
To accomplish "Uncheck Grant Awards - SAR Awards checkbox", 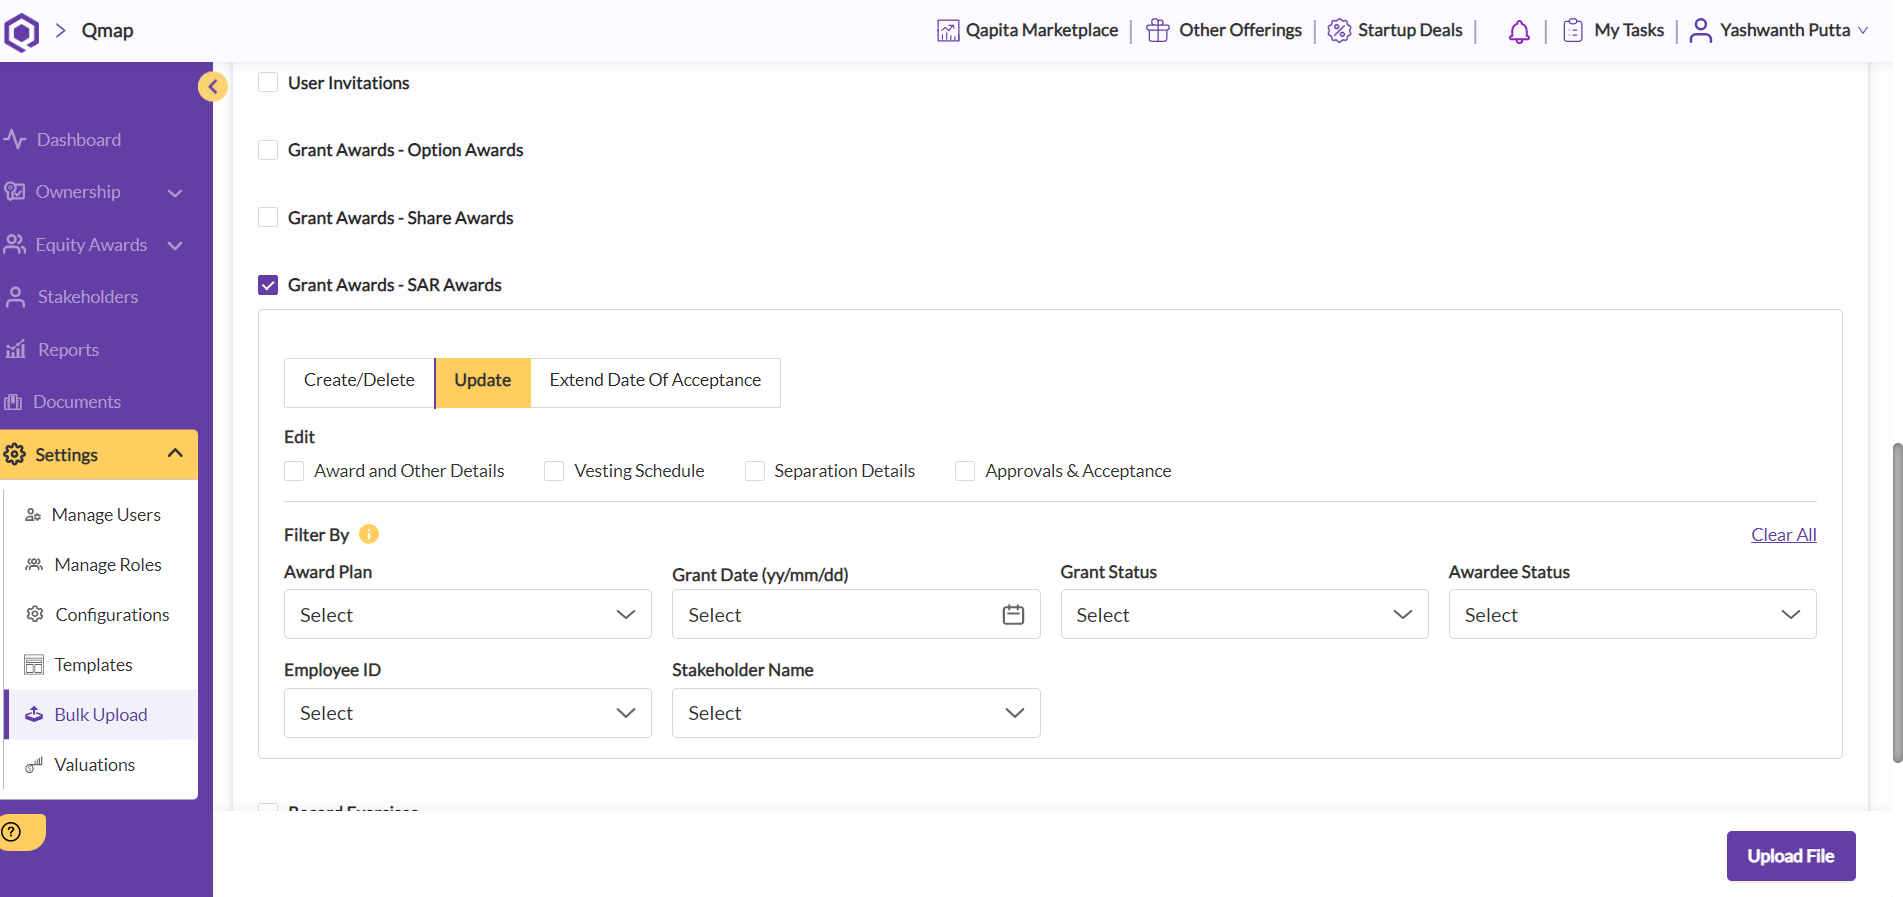I will [x=268, y=285].
